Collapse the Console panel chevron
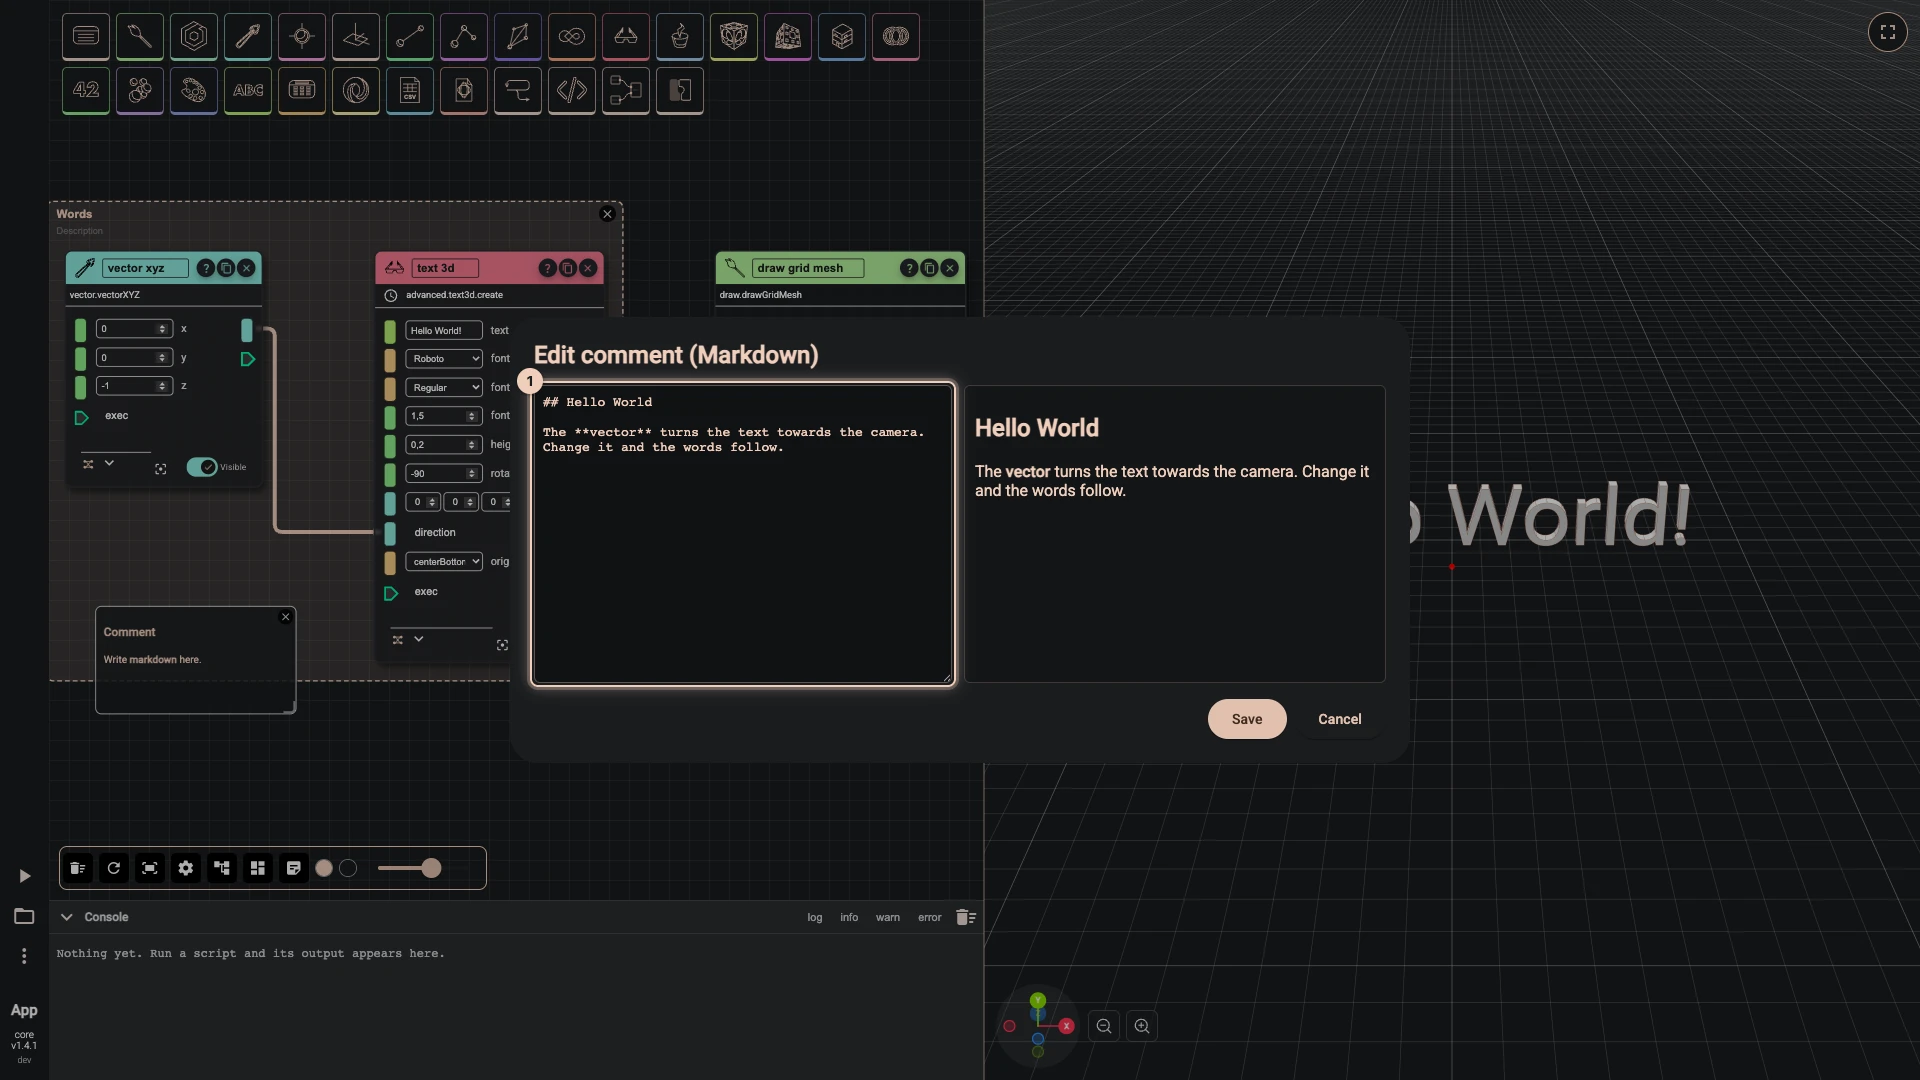Image resolution: width=1920 pixels, height=1080 pixels. click(x=66, y=917)
